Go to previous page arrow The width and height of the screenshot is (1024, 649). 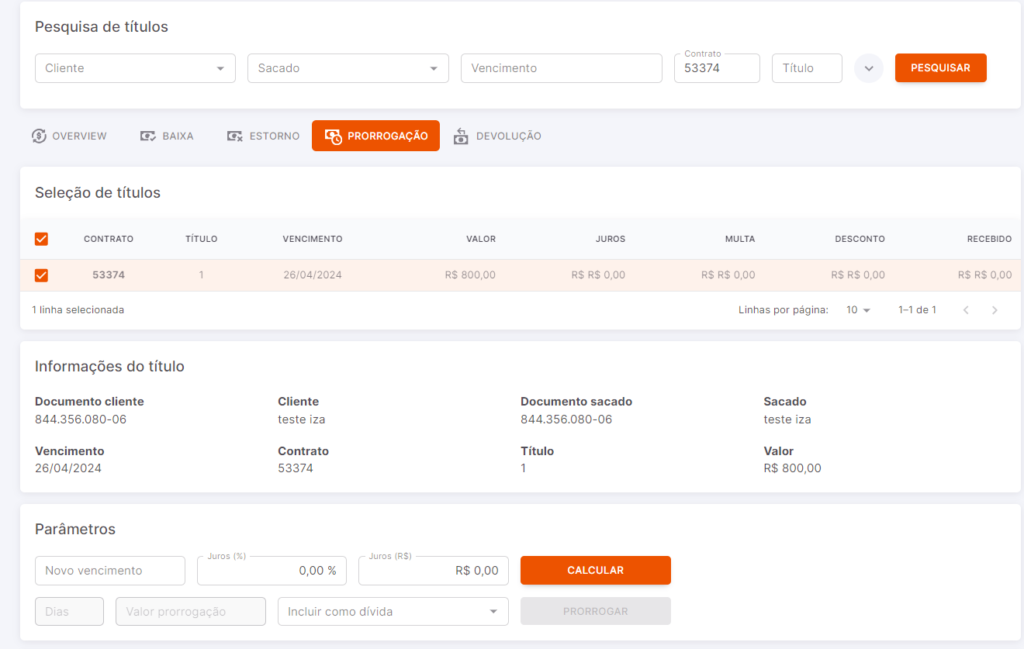[x=966, y=310]
